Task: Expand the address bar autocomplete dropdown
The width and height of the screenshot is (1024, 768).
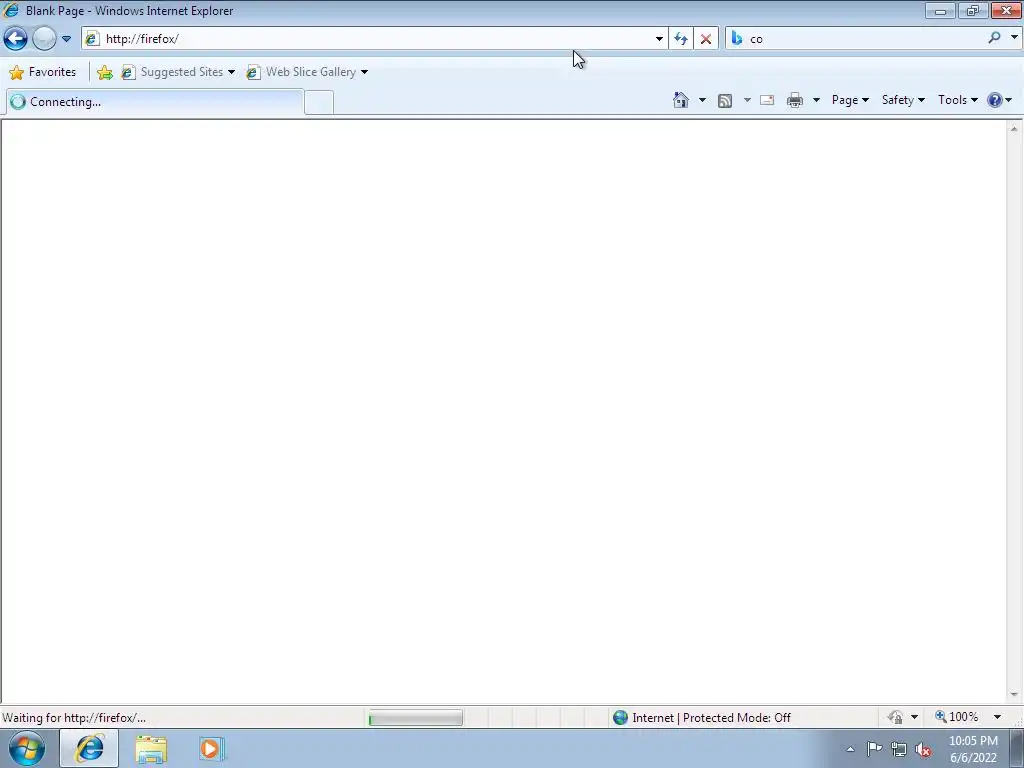Action: click(659, 39)
